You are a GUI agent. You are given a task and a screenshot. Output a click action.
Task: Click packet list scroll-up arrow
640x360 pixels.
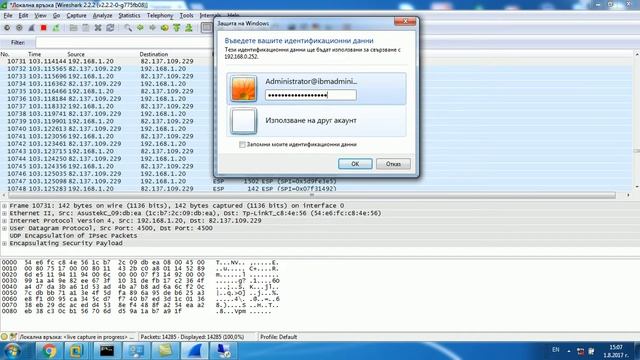(x=636, y=54)
